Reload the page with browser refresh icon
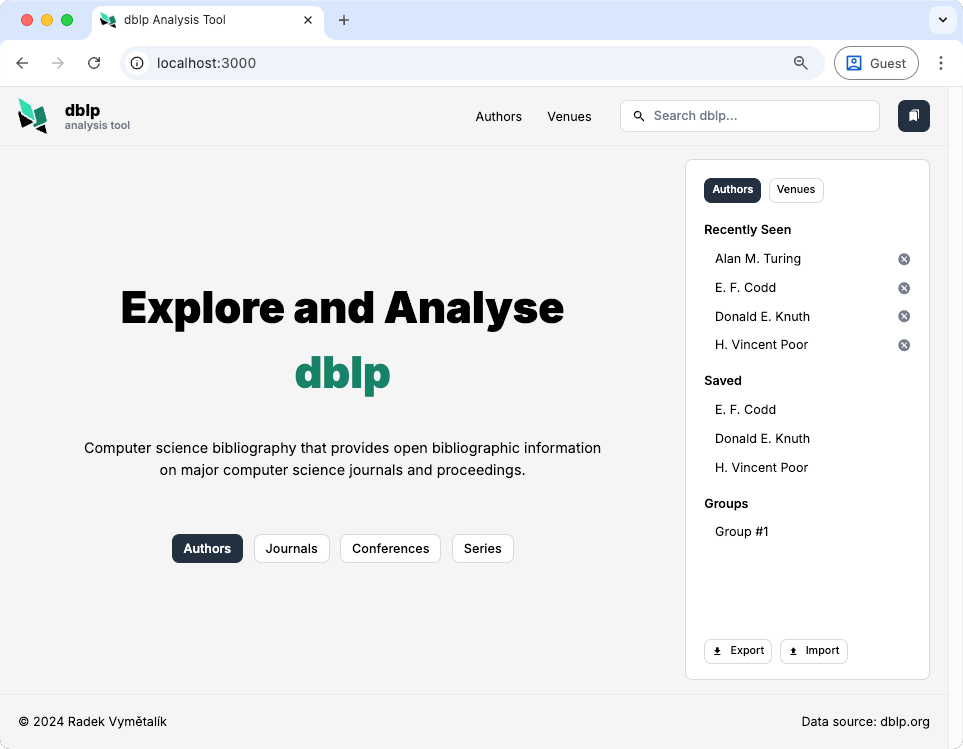Screen dimensions: 963x749 coord(94,63)
